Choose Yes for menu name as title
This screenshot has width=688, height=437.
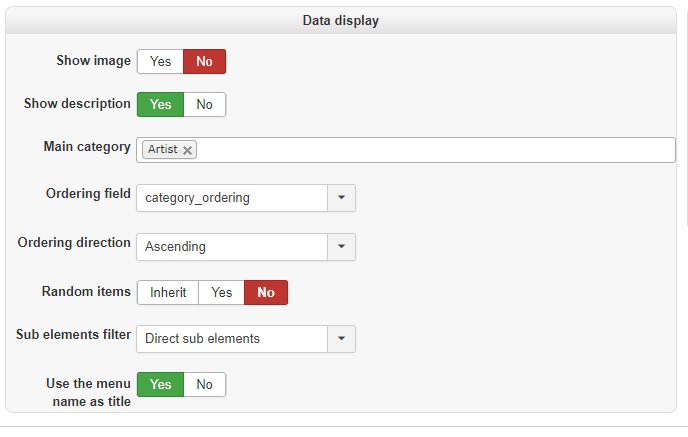160,385
